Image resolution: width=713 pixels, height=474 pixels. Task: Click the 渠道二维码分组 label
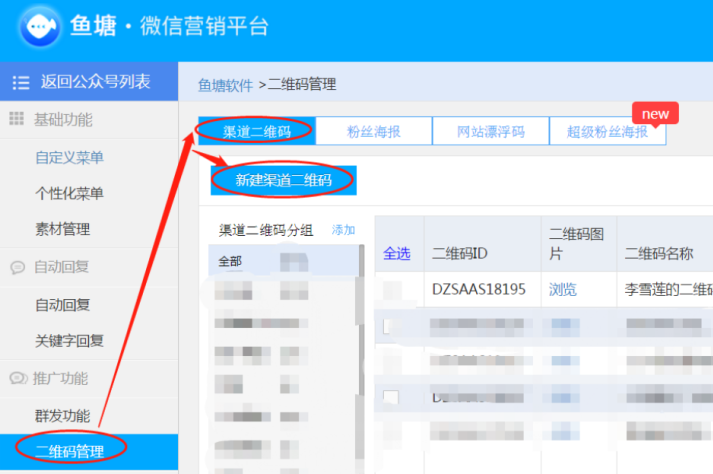tap(266, 230)
